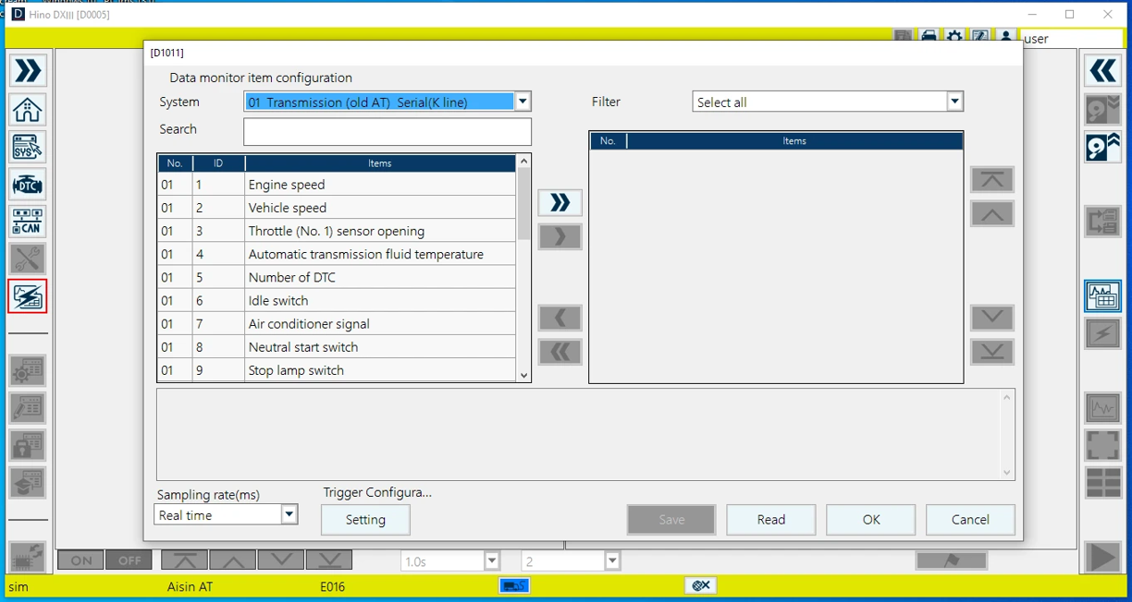Click the highlighted monitor table icon on right
The image size is (1132, 602).
(x=1102, y=296)
